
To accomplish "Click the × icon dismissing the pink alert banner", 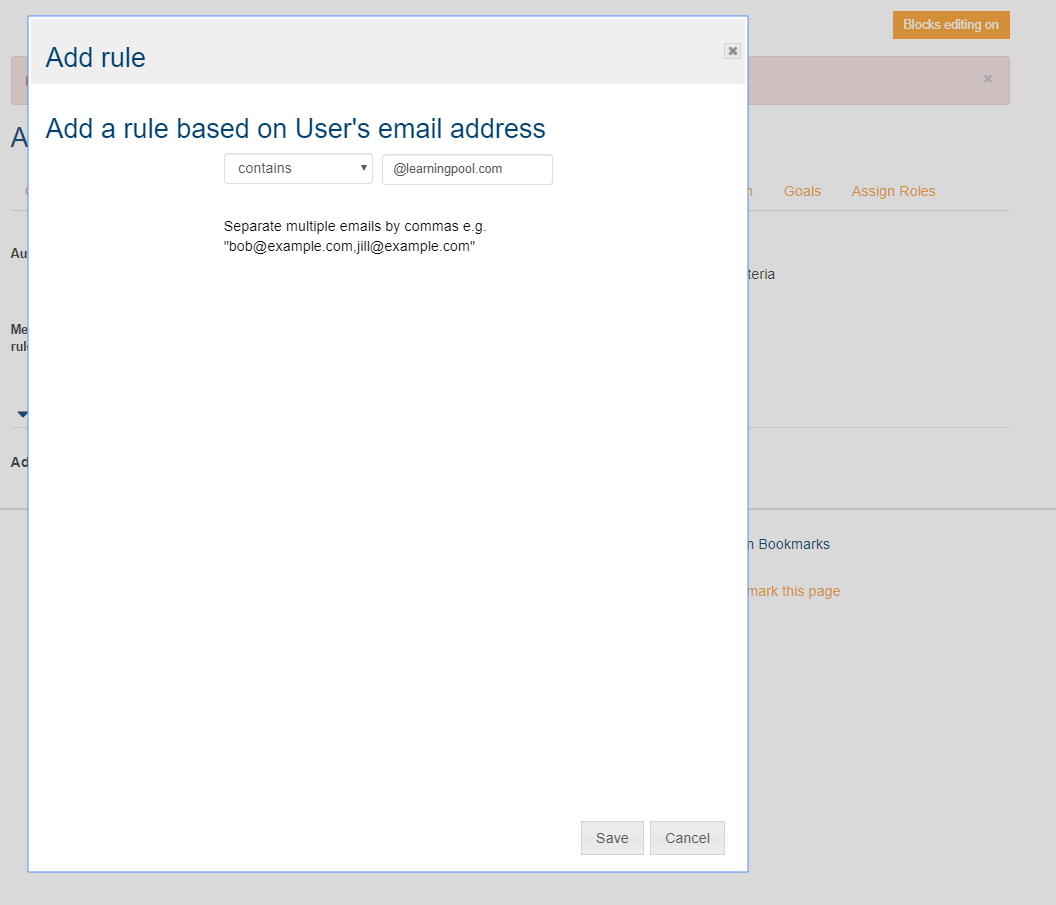I will coord(987,79).
